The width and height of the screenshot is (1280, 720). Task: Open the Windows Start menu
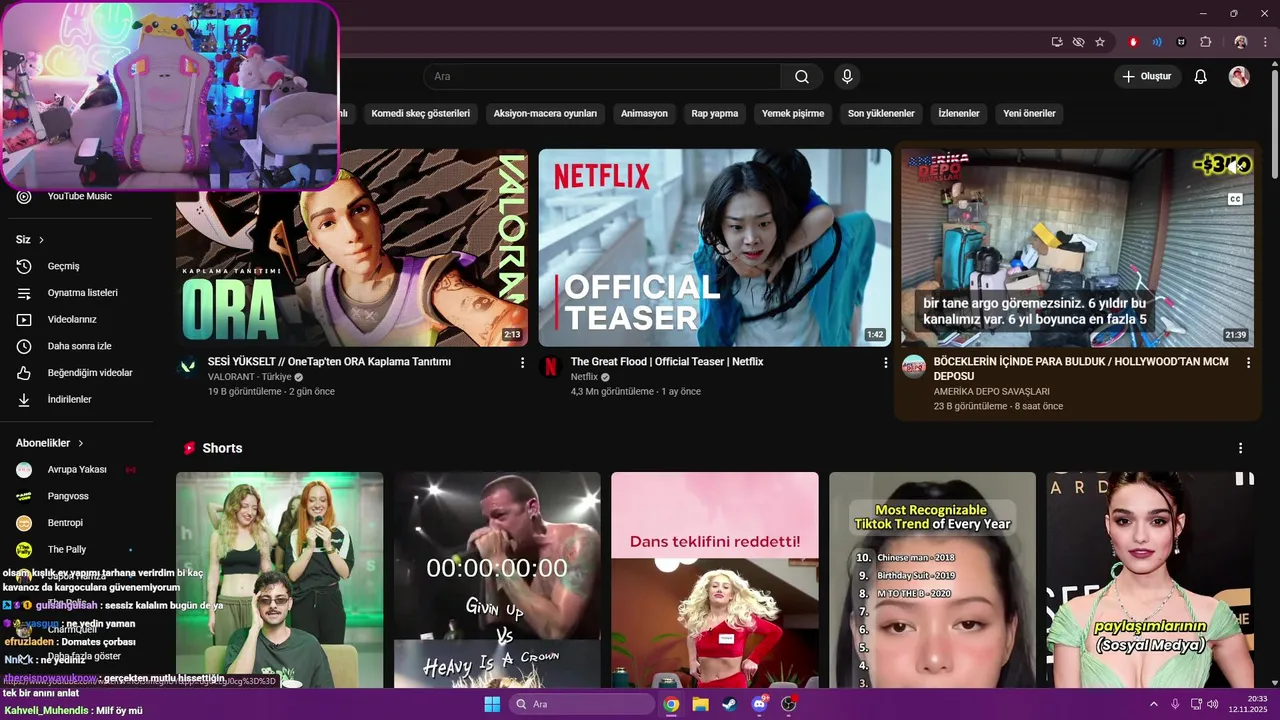[492, 704]
